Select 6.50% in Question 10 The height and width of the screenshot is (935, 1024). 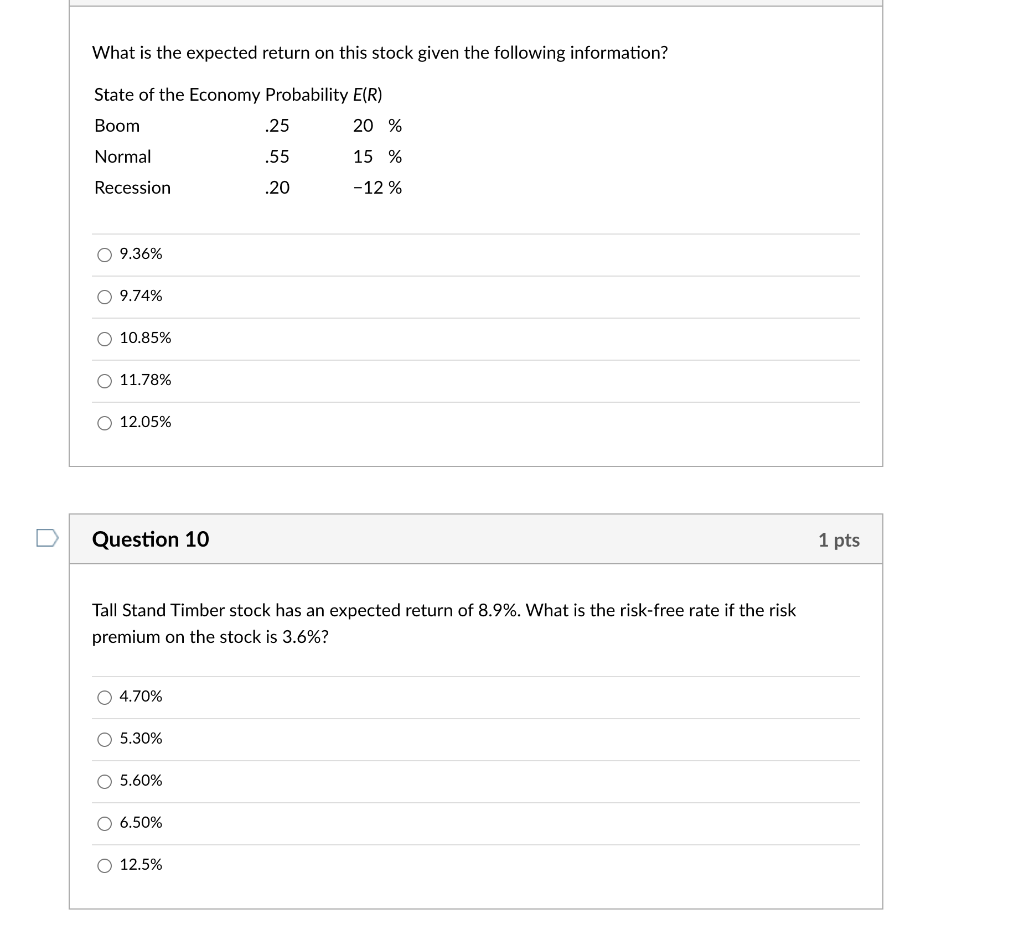[104, 823]
